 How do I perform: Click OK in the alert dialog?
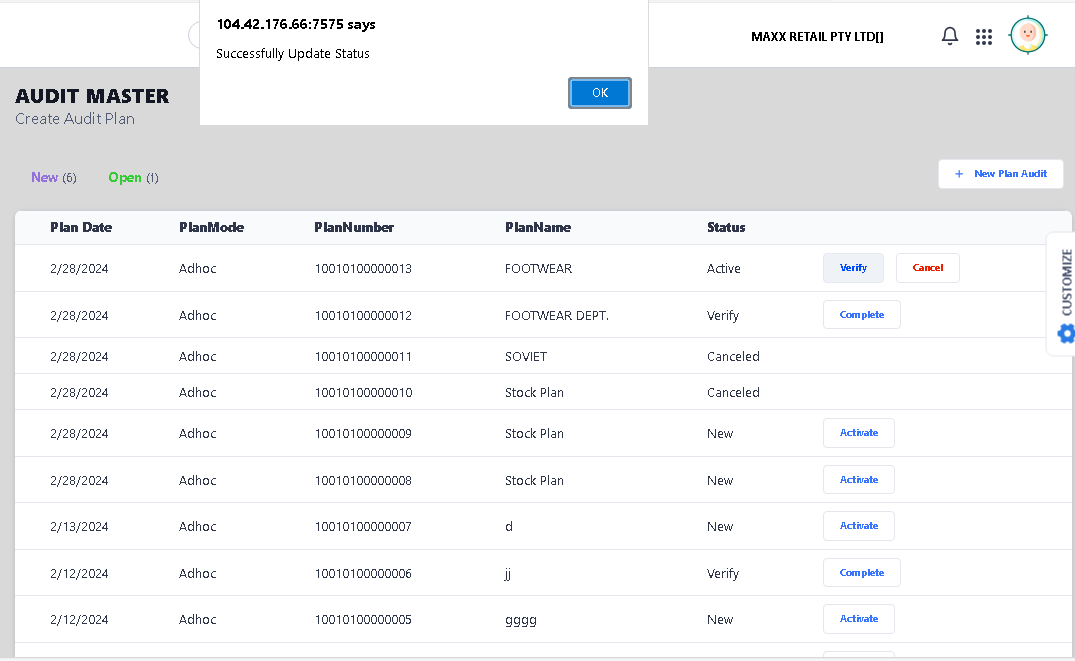point(600,93)
